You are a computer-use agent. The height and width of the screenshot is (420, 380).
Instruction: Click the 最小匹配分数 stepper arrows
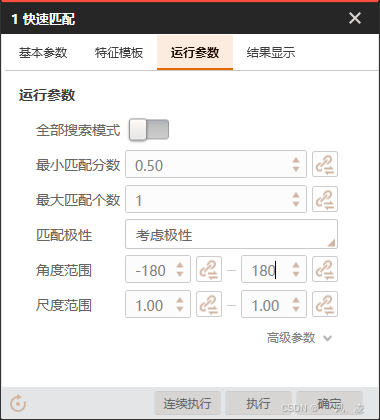tap(296, 164)
